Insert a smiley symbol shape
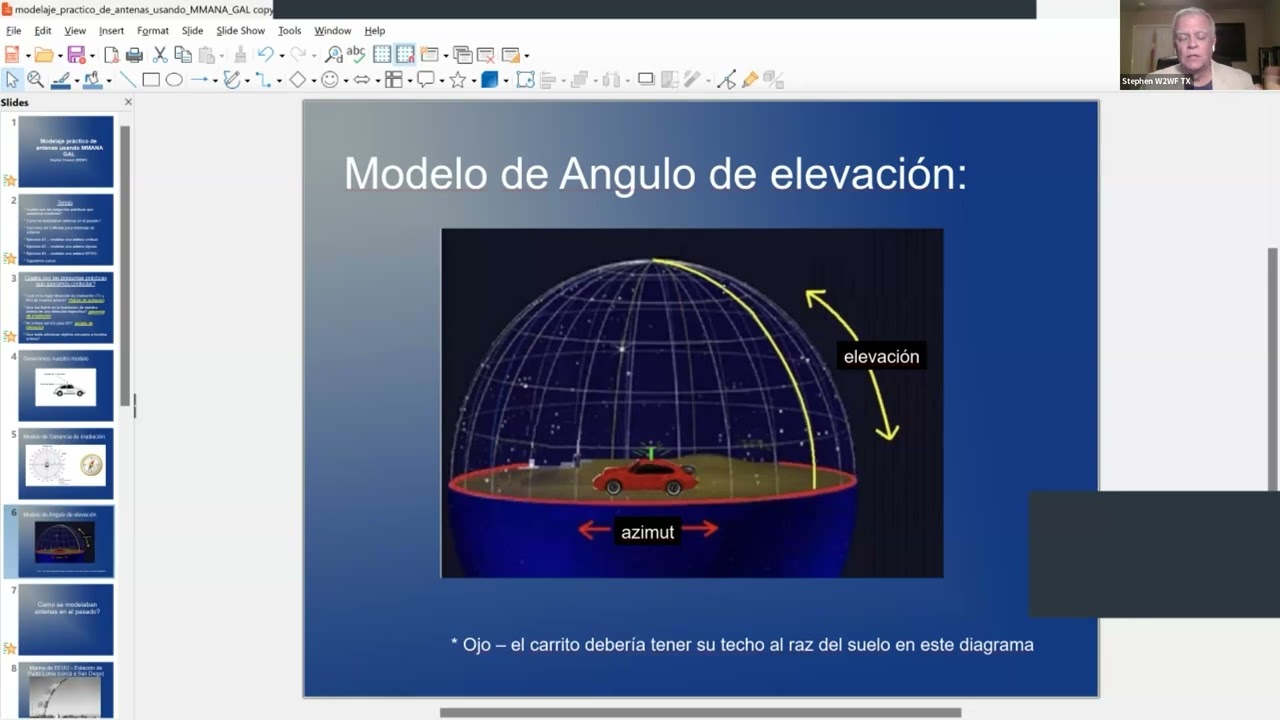This screenshot has width=1280, height=720. [x=330, y=80]
